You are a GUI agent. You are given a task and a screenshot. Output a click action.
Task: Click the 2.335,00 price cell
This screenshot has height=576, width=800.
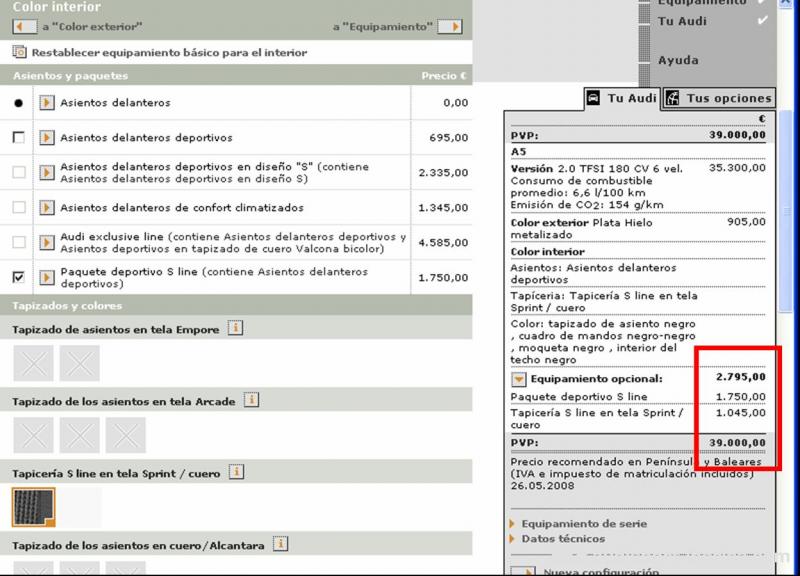click(441, 173)
